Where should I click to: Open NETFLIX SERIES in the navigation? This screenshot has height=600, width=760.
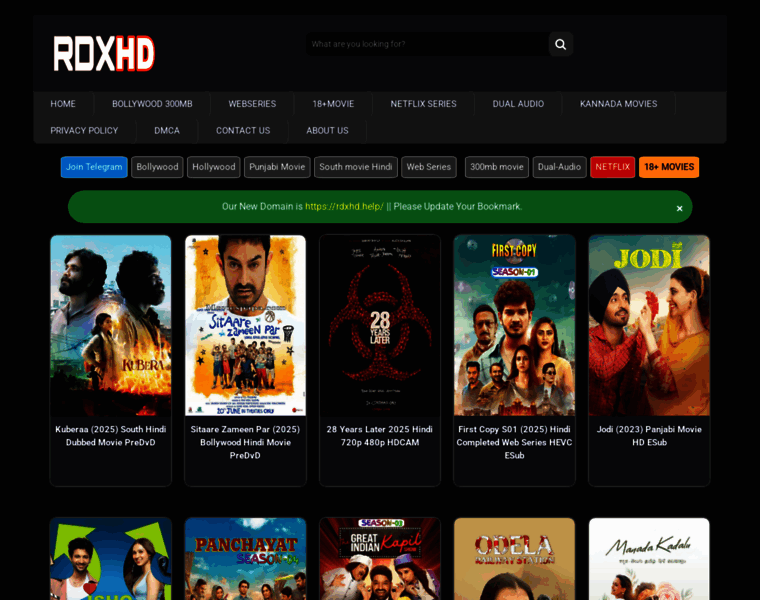[x=424, y=104]
